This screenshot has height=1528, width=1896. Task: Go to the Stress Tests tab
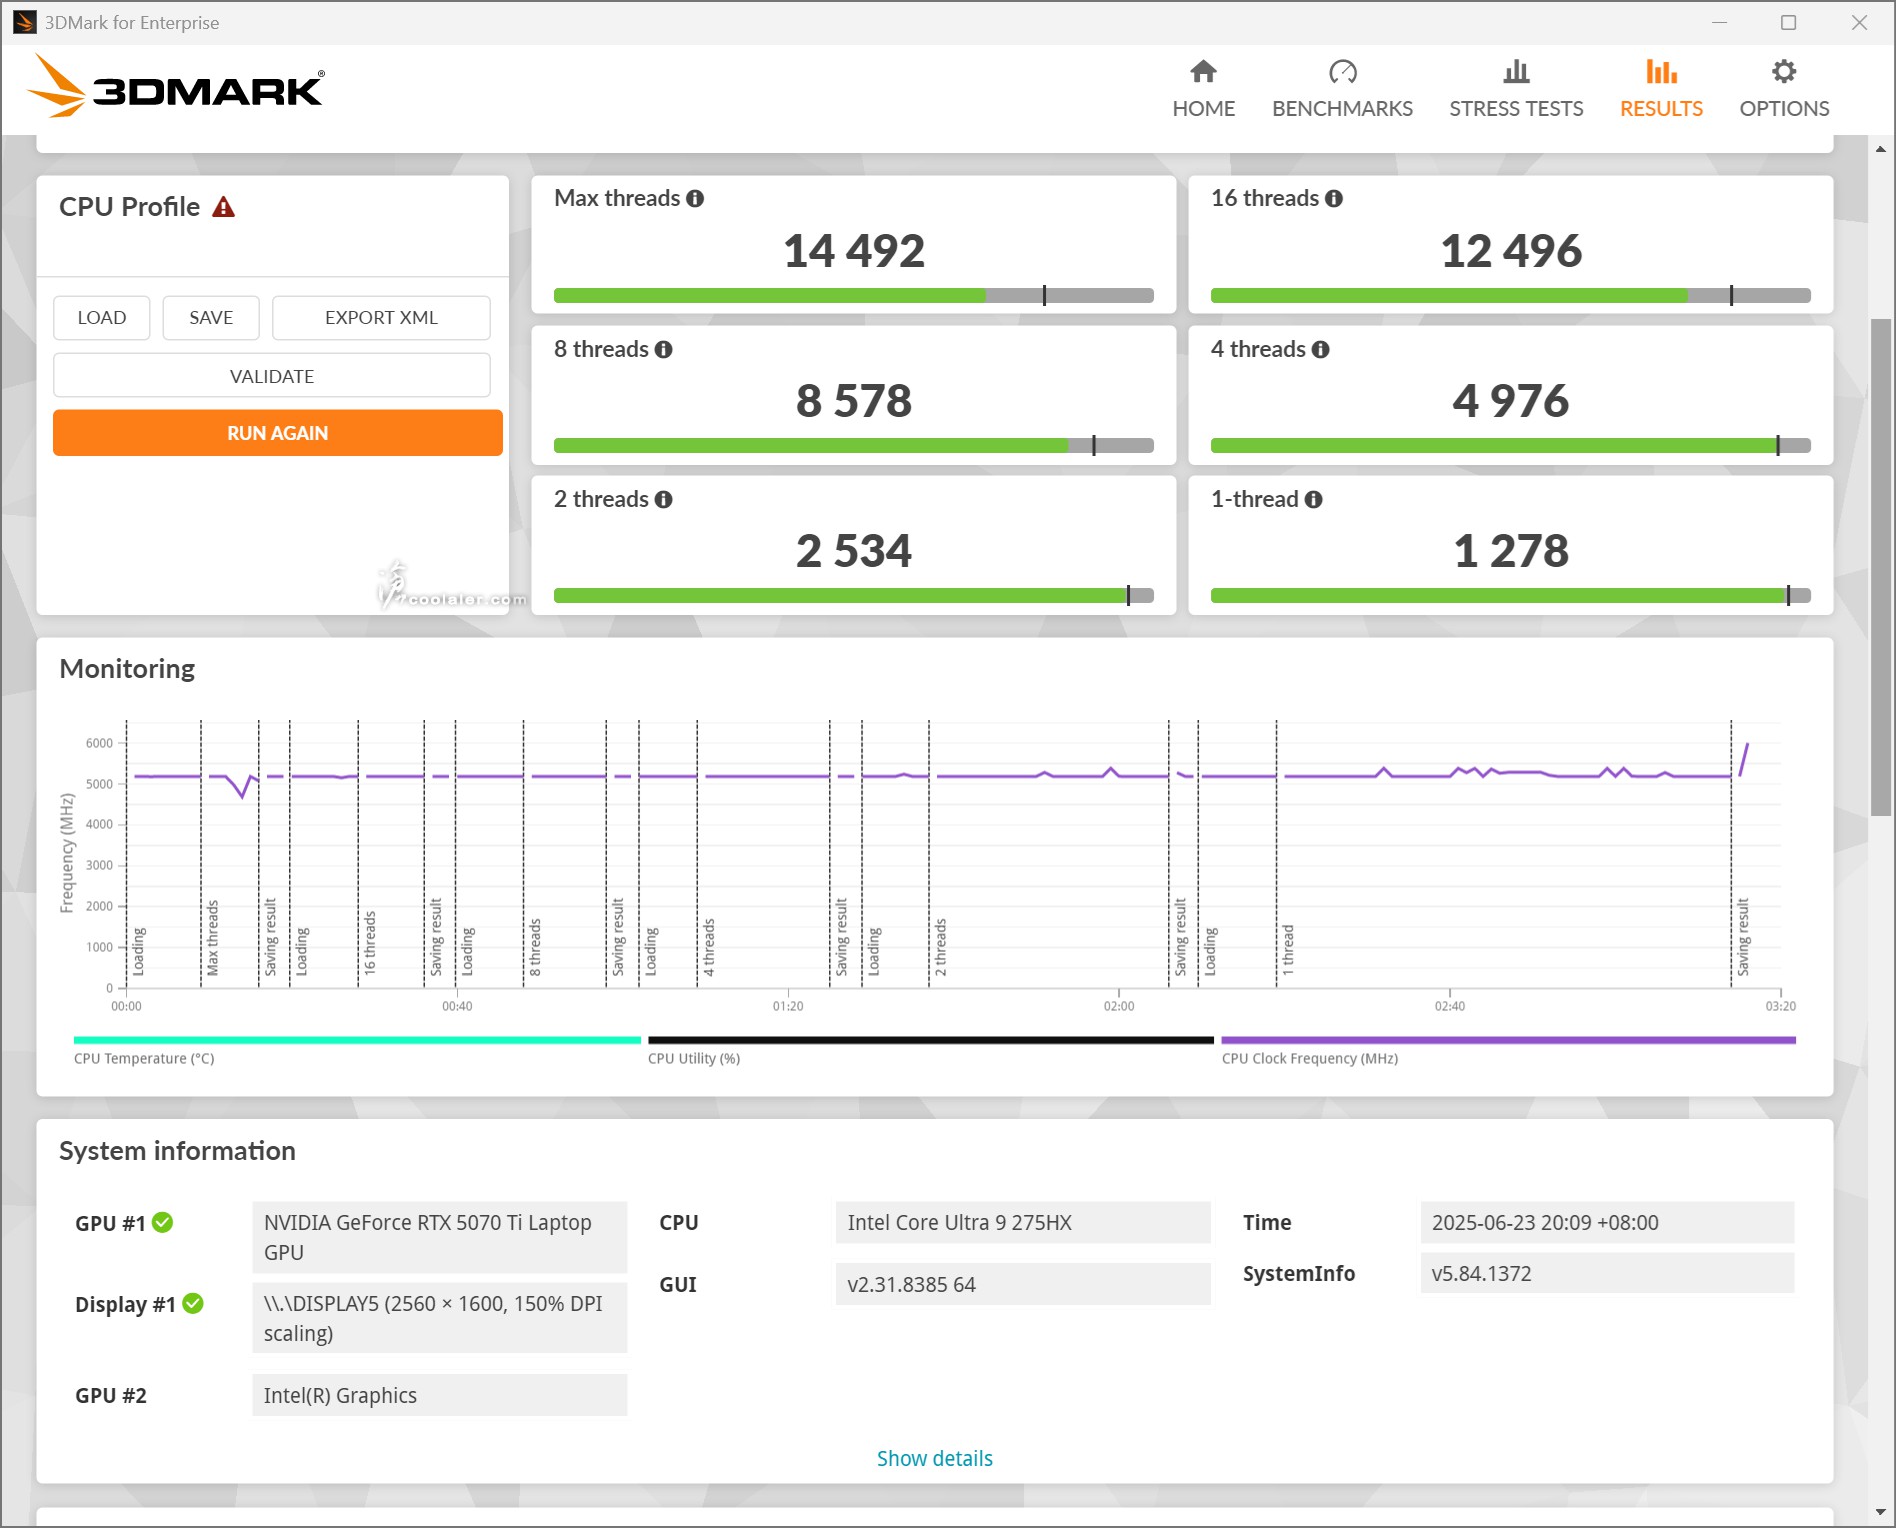(x=1516, y=88)
